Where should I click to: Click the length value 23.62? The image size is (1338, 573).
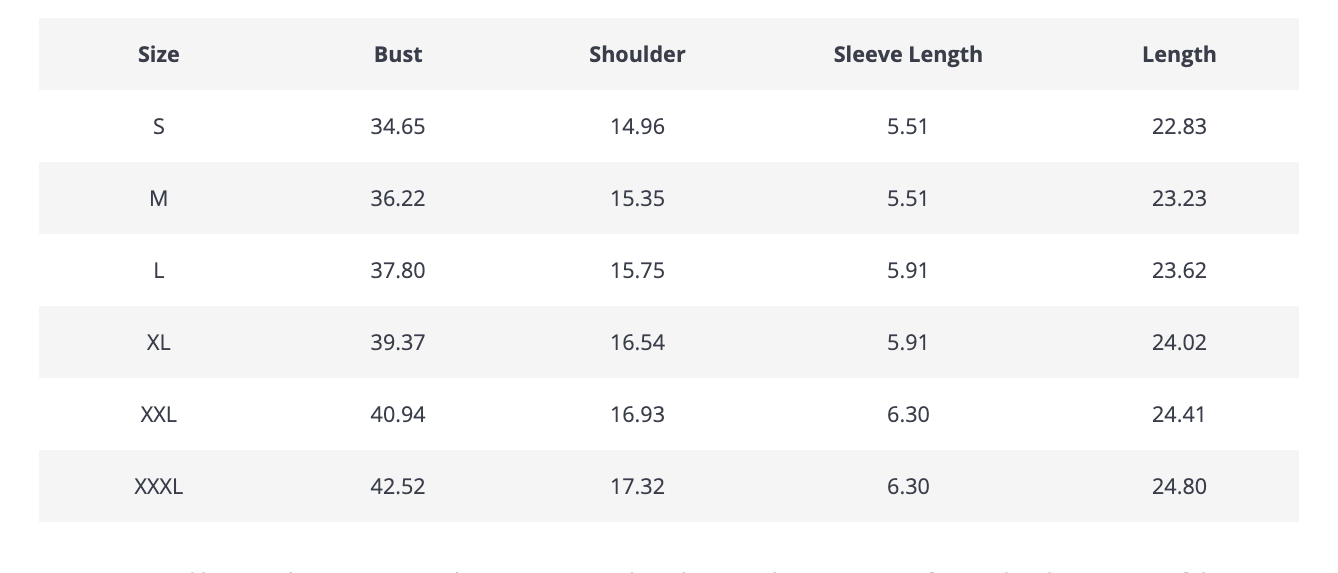point(1179,270)
